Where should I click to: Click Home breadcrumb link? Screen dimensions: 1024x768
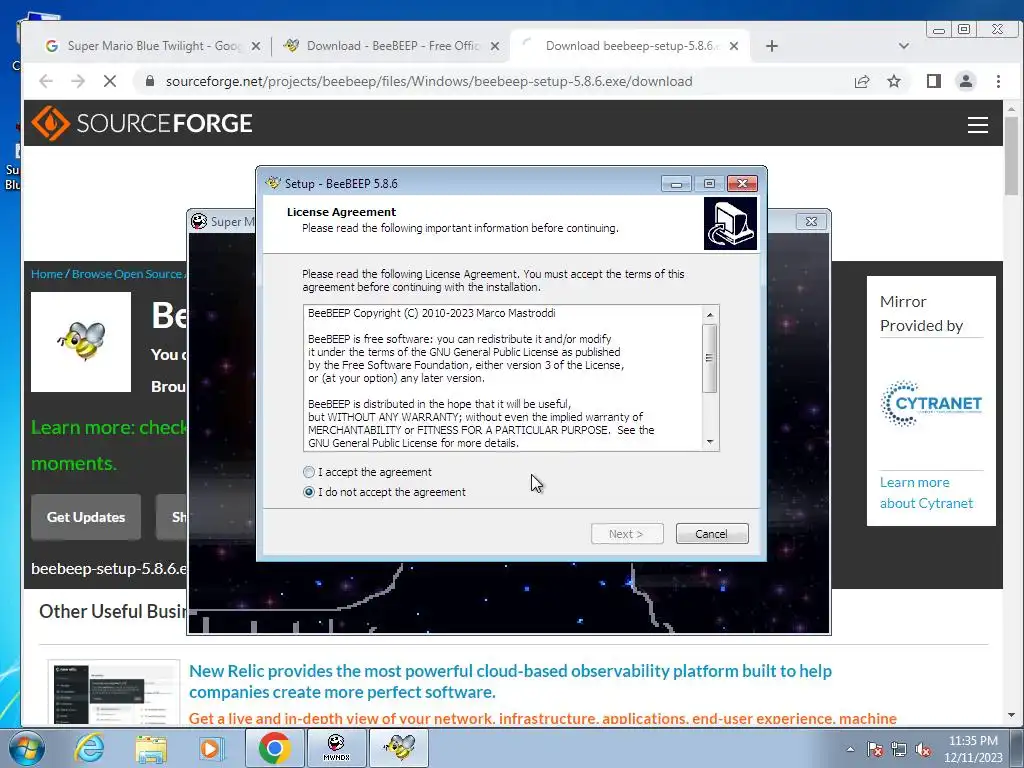[x=46, y=274]
